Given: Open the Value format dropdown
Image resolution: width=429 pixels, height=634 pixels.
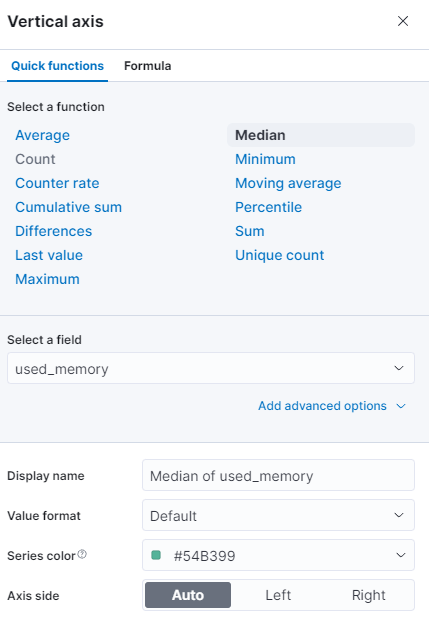Looking at the screenshot, I should click(278, 515).
